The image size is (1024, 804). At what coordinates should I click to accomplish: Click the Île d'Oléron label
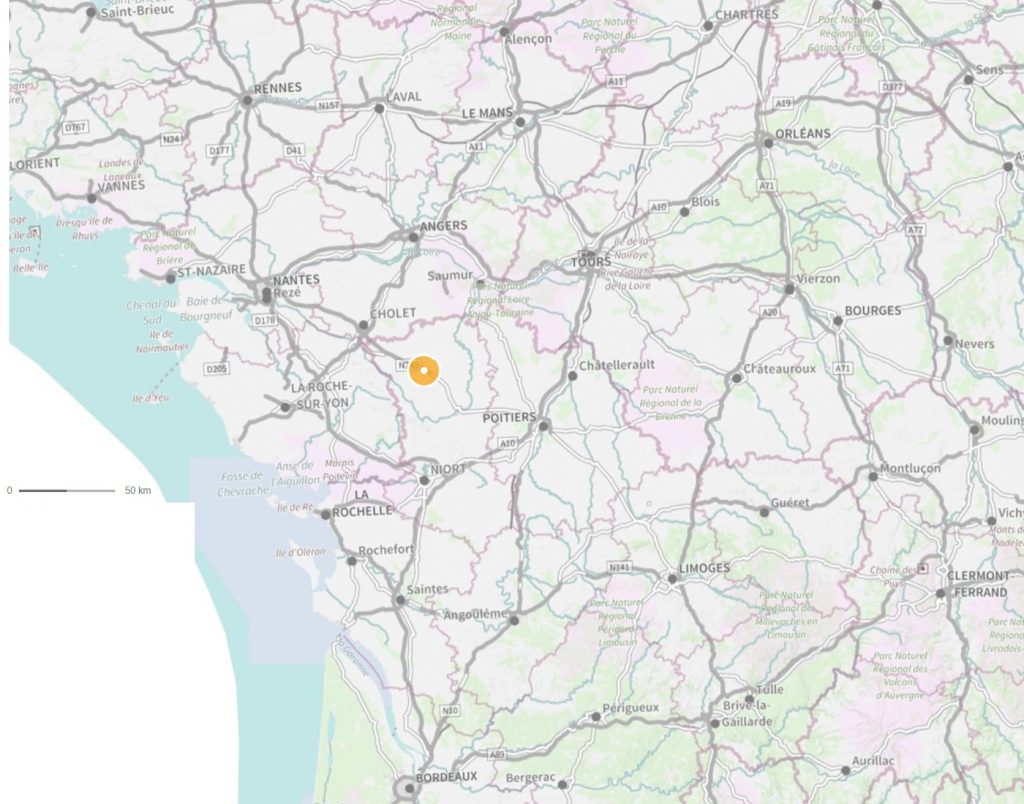click(x=300, y=553)
